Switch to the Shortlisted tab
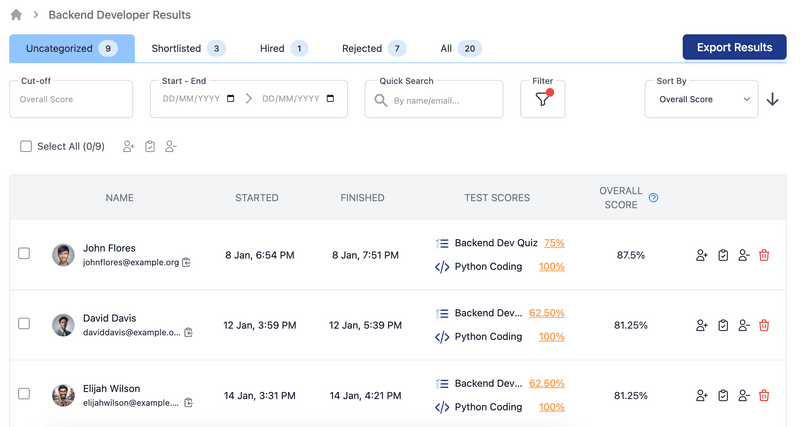This screenshot has height=427, width=800. (187, 48)
